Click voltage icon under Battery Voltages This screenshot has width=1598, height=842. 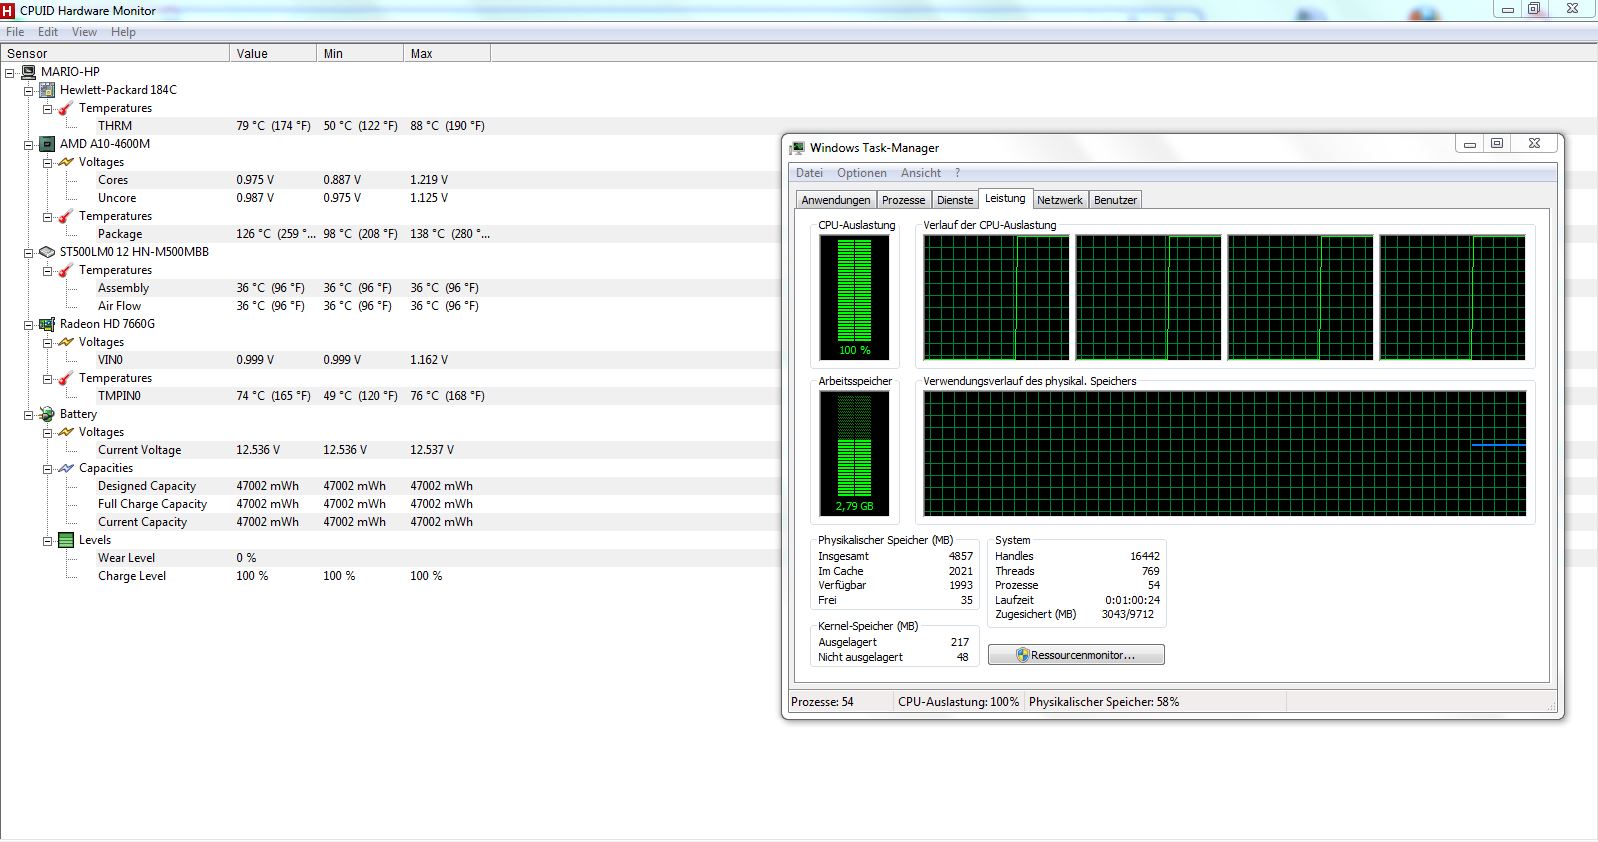(x=66, y=432)
